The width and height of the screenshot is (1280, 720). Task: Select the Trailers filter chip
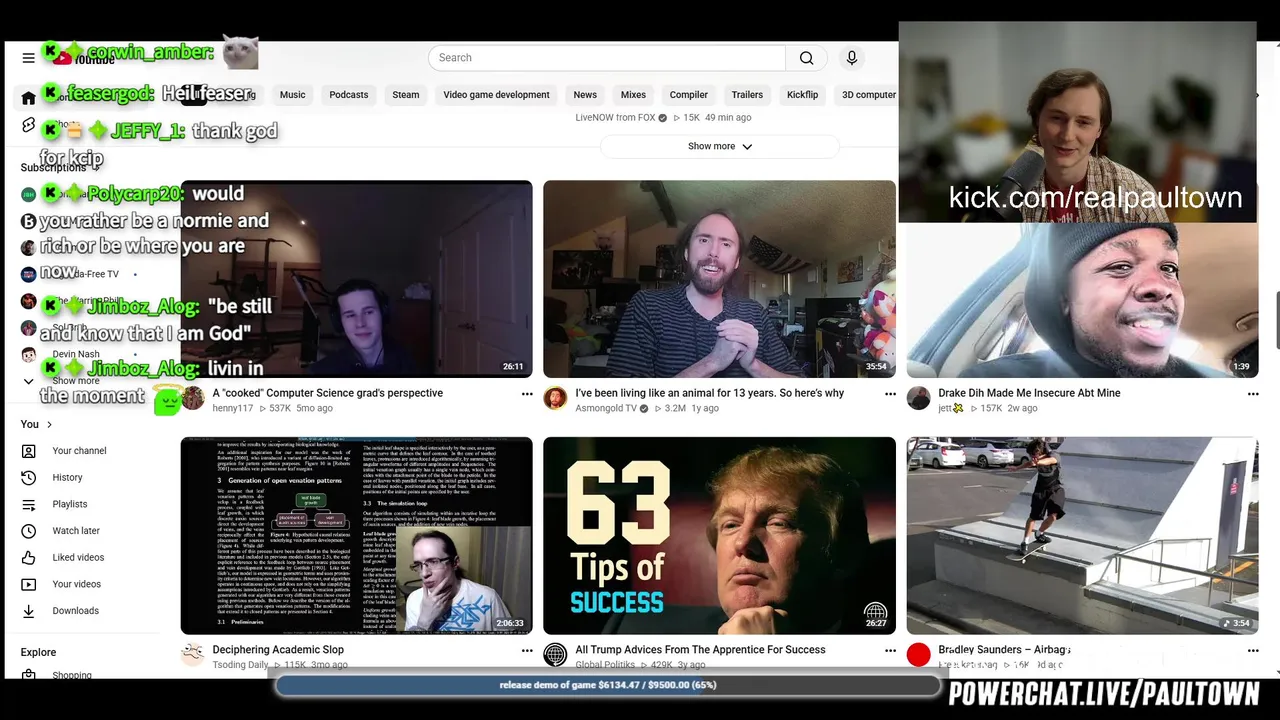(747, 95)
